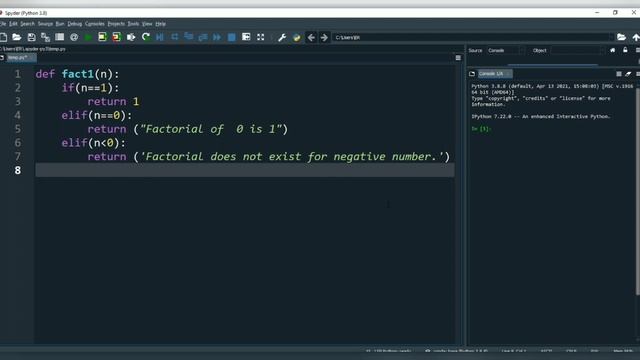
Task: Open the Tools menu
Action: [133, 24]
